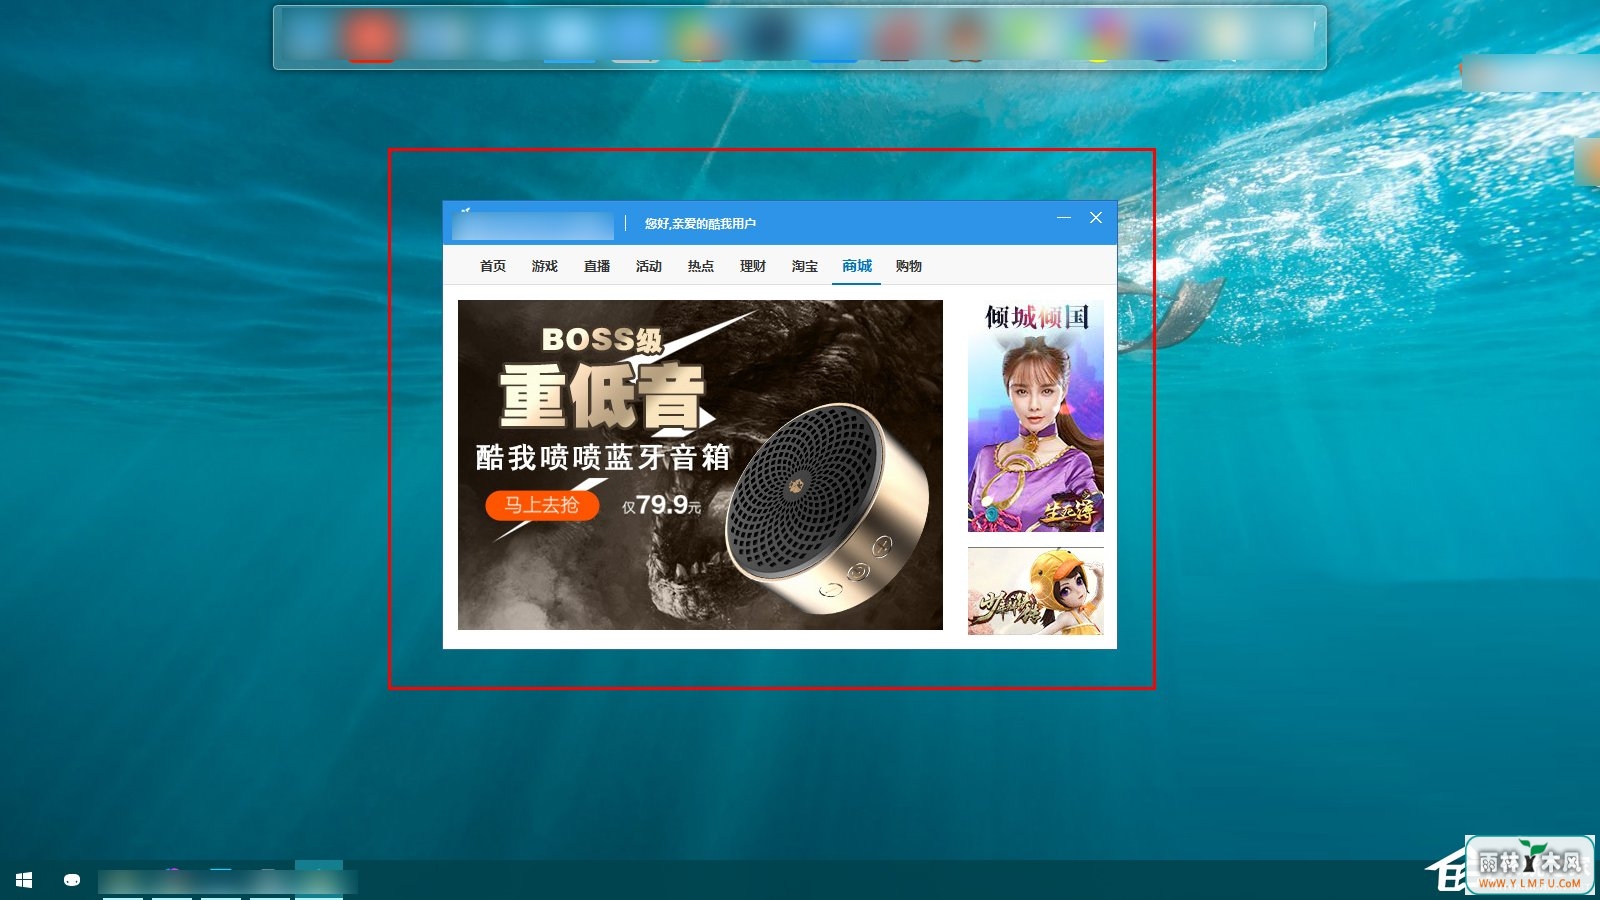Select the 直播 tab
The height and width of the screenshot is (900, 1600).
(597, 266)
